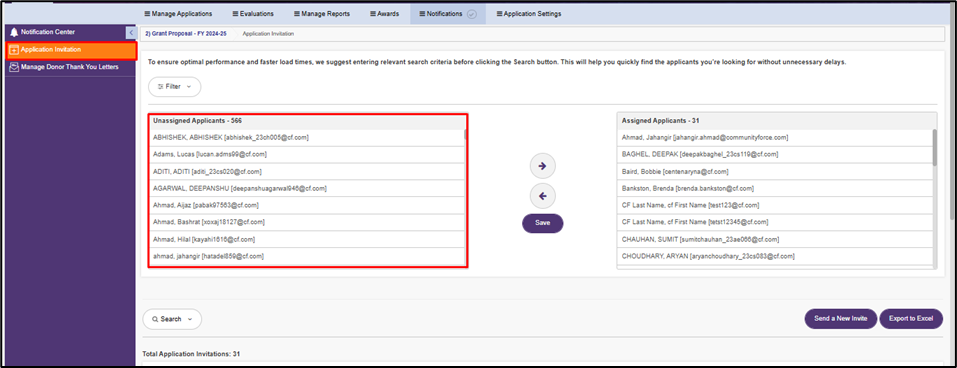Select CHOUDHARY, ARYAN in assigned list
The height and width of the screenshot is (368, 957).
(775, 256)
